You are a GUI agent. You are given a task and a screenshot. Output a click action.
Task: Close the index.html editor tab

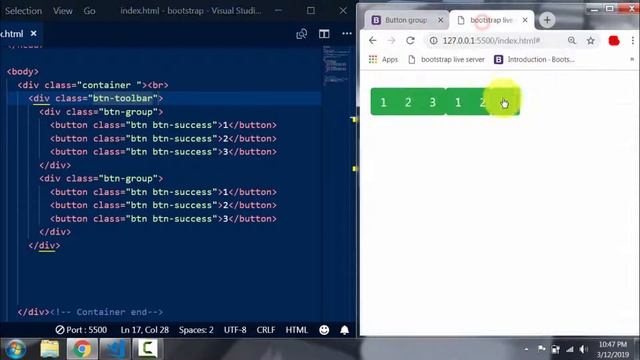click(33, 33)
